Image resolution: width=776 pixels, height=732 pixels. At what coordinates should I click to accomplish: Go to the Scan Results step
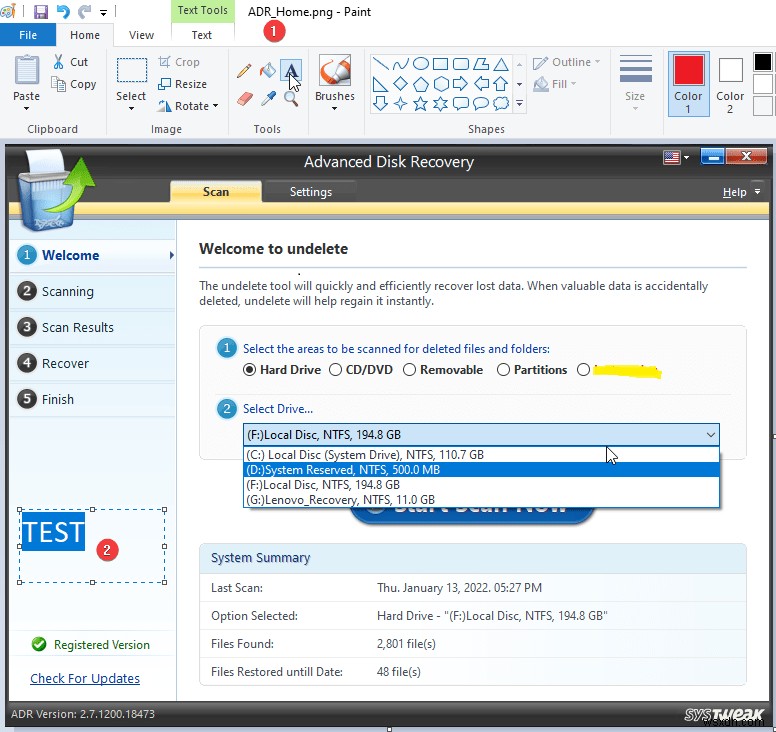93,327
